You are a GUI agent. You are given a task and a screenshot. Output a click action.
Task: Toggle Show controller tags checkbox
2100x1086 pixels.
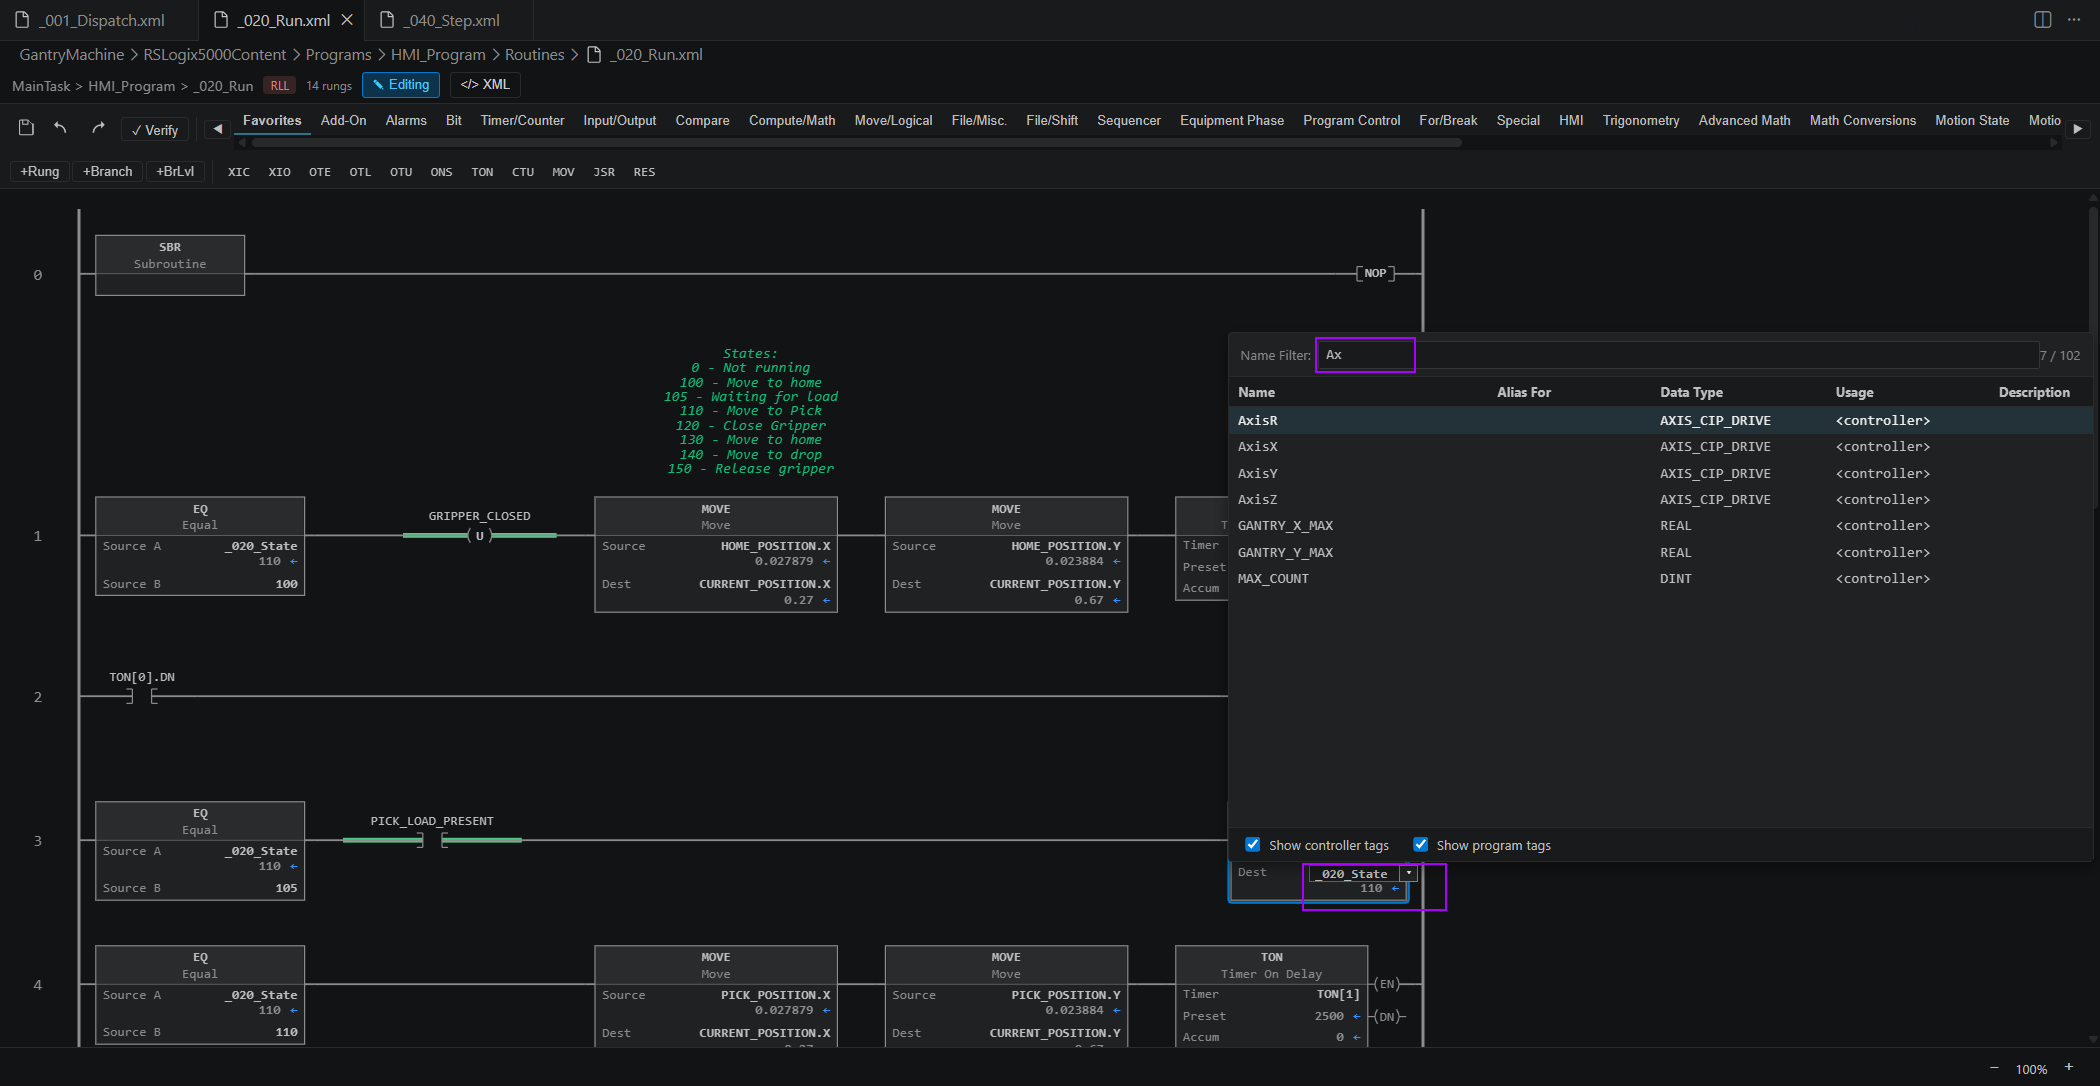pos(1253,845)
